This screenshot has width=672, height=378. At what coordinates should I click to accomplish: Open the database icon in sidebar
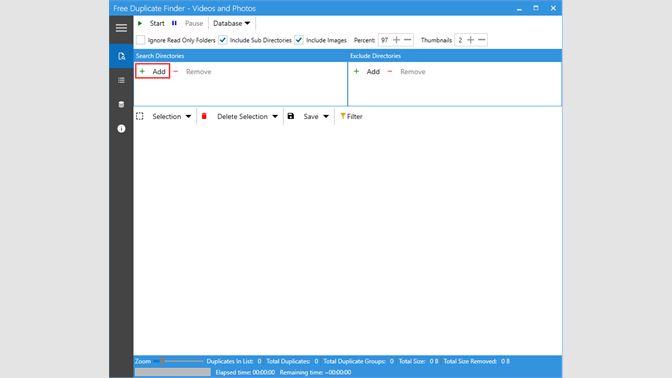click(x=121, y=104)
